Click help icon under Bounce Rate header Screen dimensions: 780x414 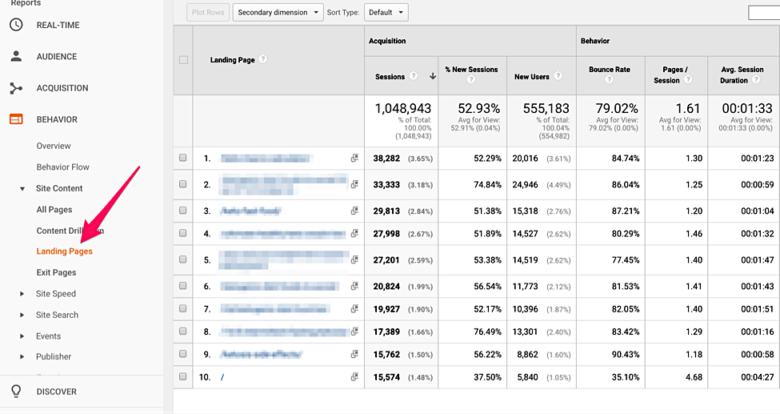(x=609, y=80)
